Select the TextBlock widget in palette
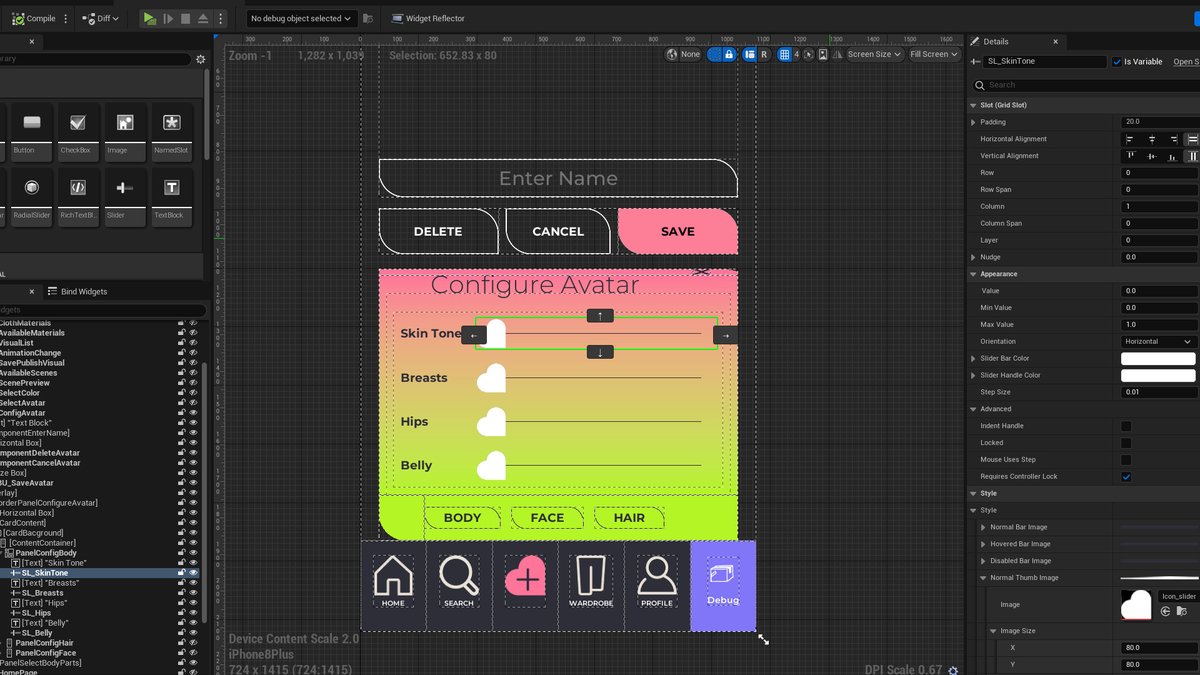Screen dimensions: 1200x675 tap(171, 197)
